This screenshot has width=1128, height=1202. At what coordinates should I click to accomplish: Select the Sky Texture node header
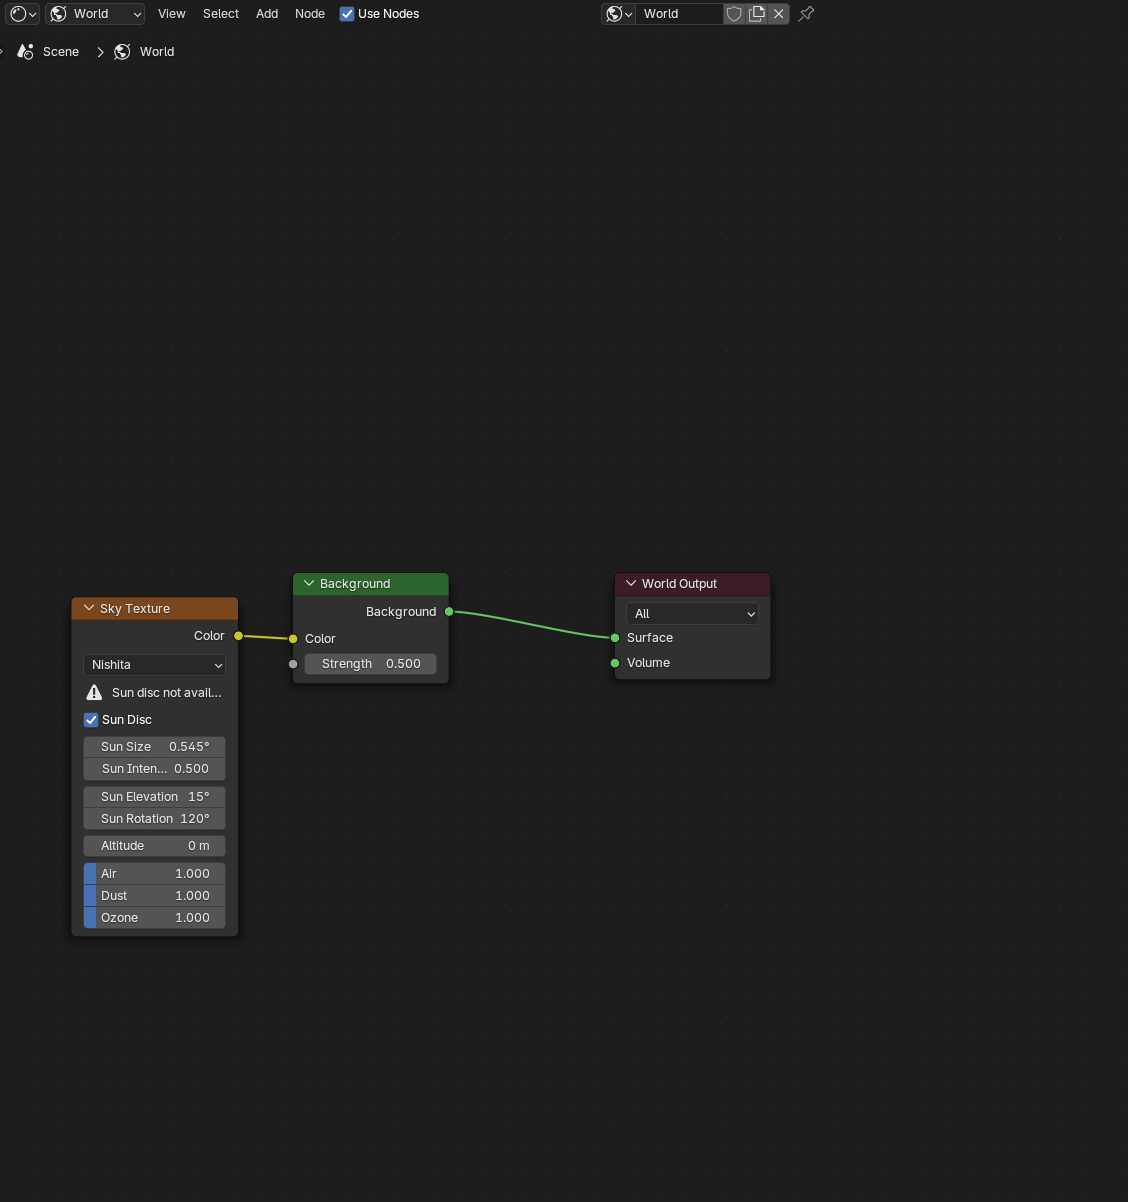pyautogui.click(x=155, y=608)
